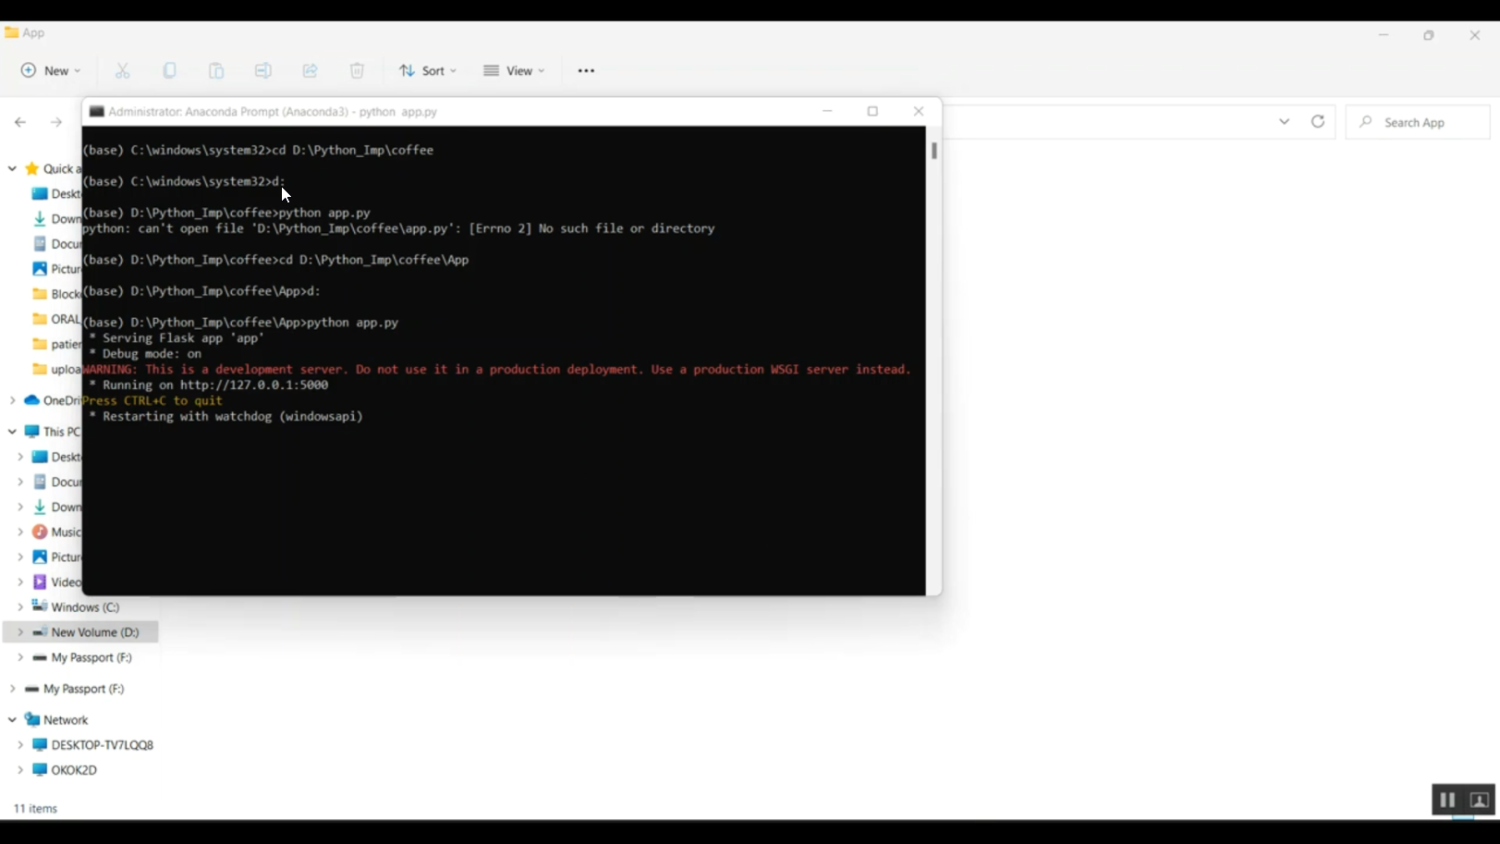Viewport: 1500px width, 844px height.
Task: Click the "11 items" status bar text
Action: pyautogui.click(x=35, y=808)
